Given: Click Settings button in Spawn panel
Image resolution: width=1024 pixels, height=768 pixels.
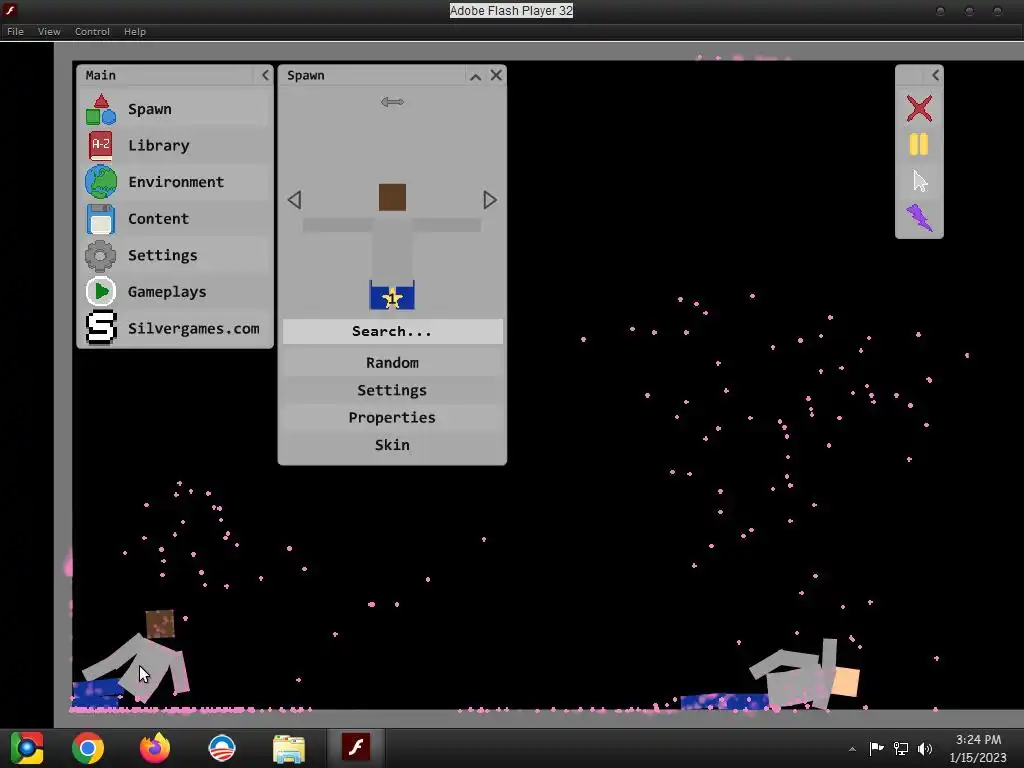Looking at the screenshot, I should [x=392, y=390].
